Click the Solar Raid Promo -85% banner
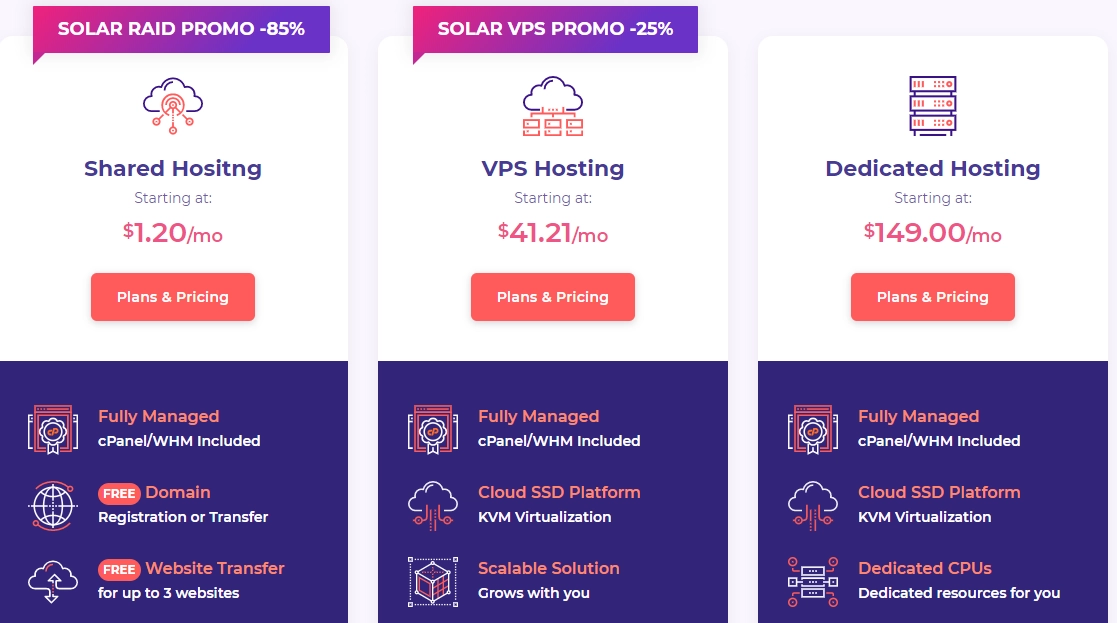This screenshot has height=623, width=1117. click(181, 29)
